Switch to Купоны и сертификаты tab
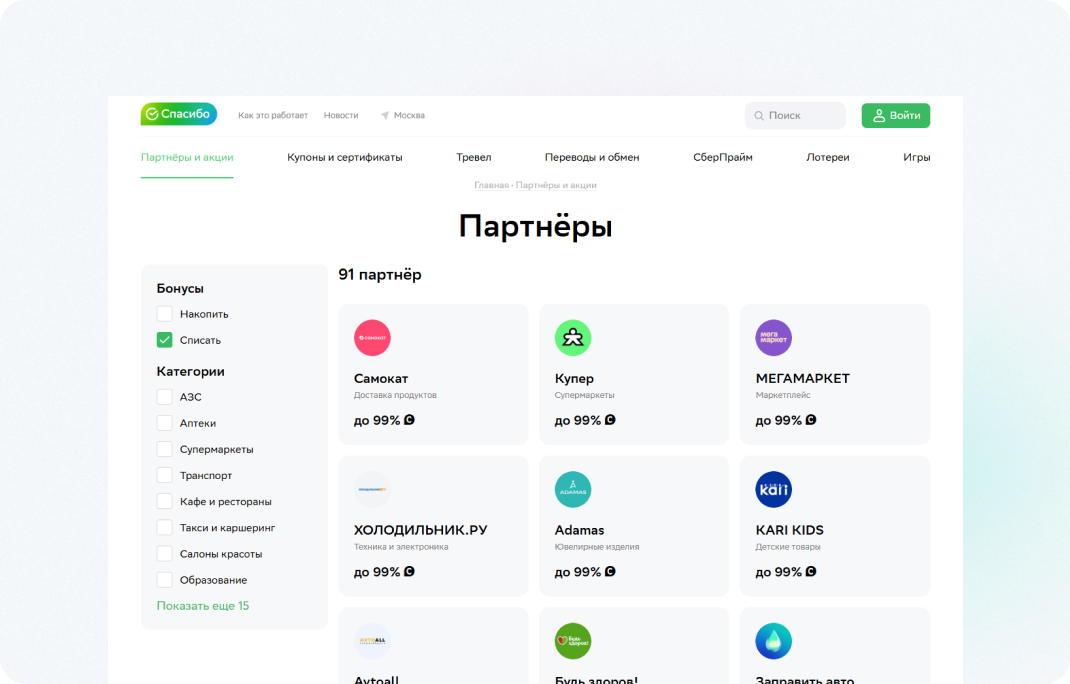 (344, 157)
